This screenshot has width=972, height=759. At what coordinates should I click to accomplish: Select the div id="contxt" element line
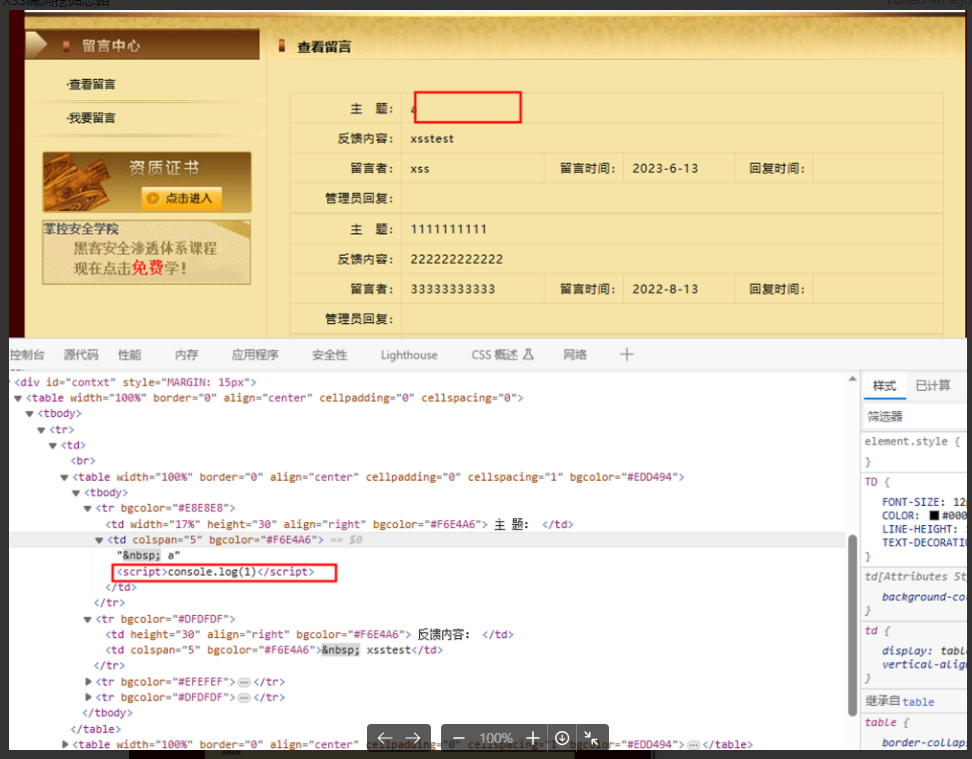[x=135, y=382]
